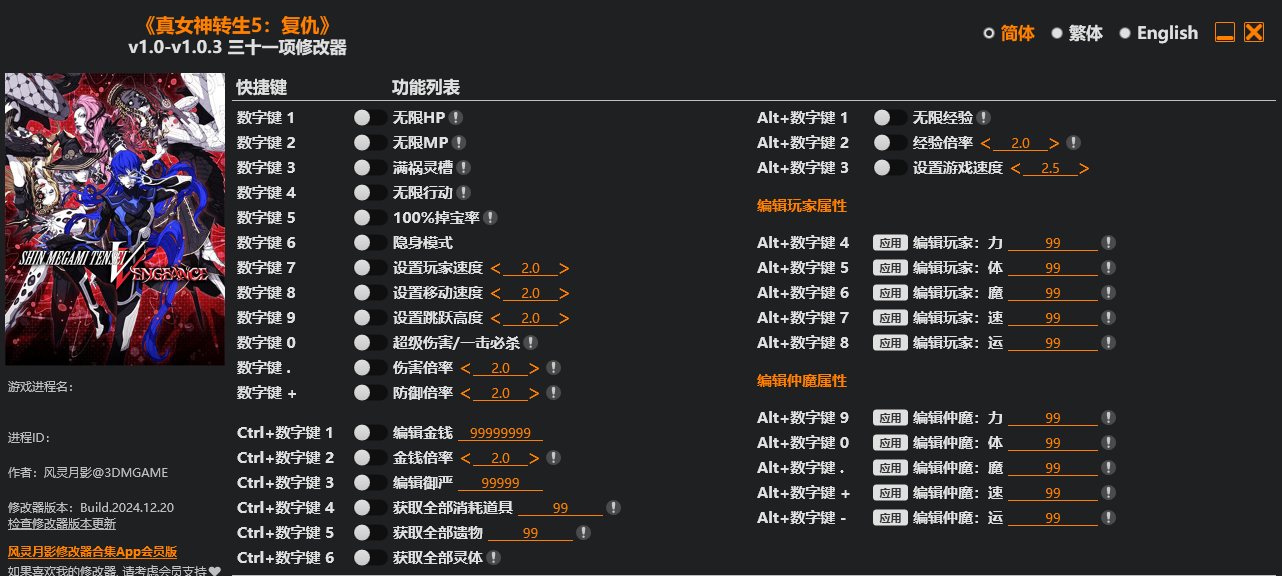This screenshot has width=1282, height=576.
Task: Toggle 超级伤害/一击必杀 switch
Action: click(x=370, y=343)
